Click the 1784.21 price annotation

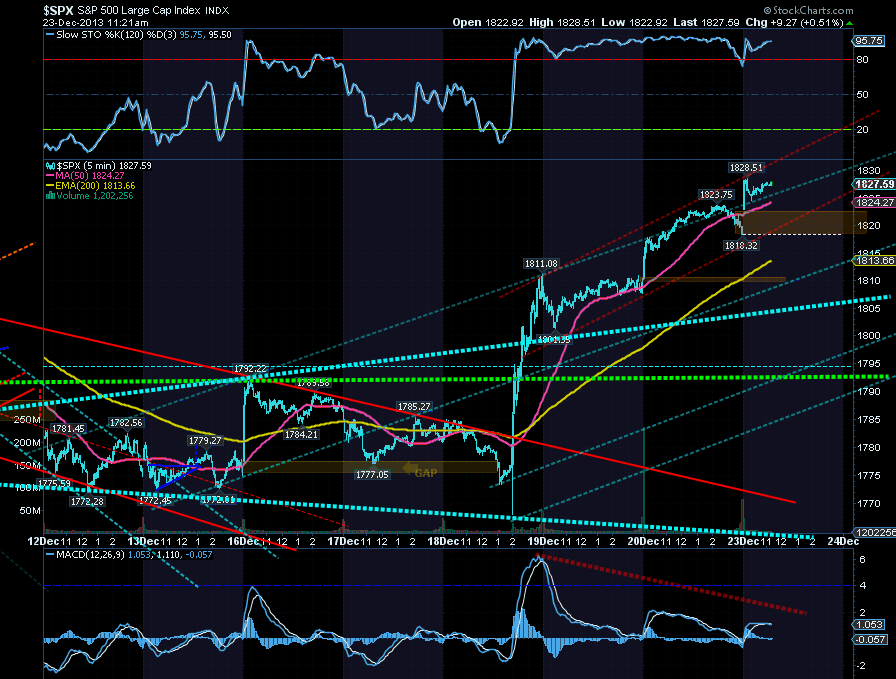301,434
